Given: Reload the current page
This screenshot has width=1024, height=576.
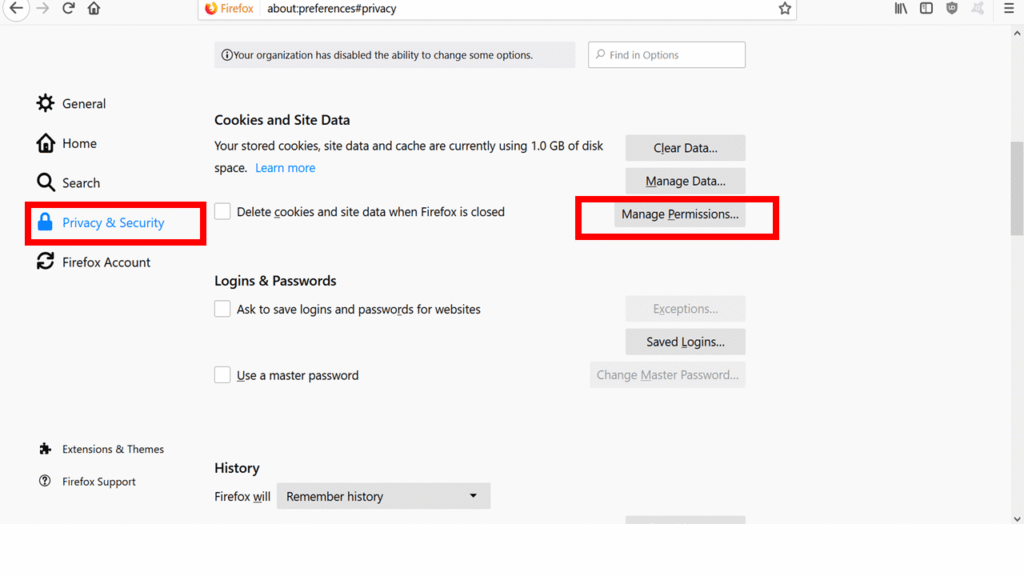Looking at the screenshot, I should (x=68, y=9).
